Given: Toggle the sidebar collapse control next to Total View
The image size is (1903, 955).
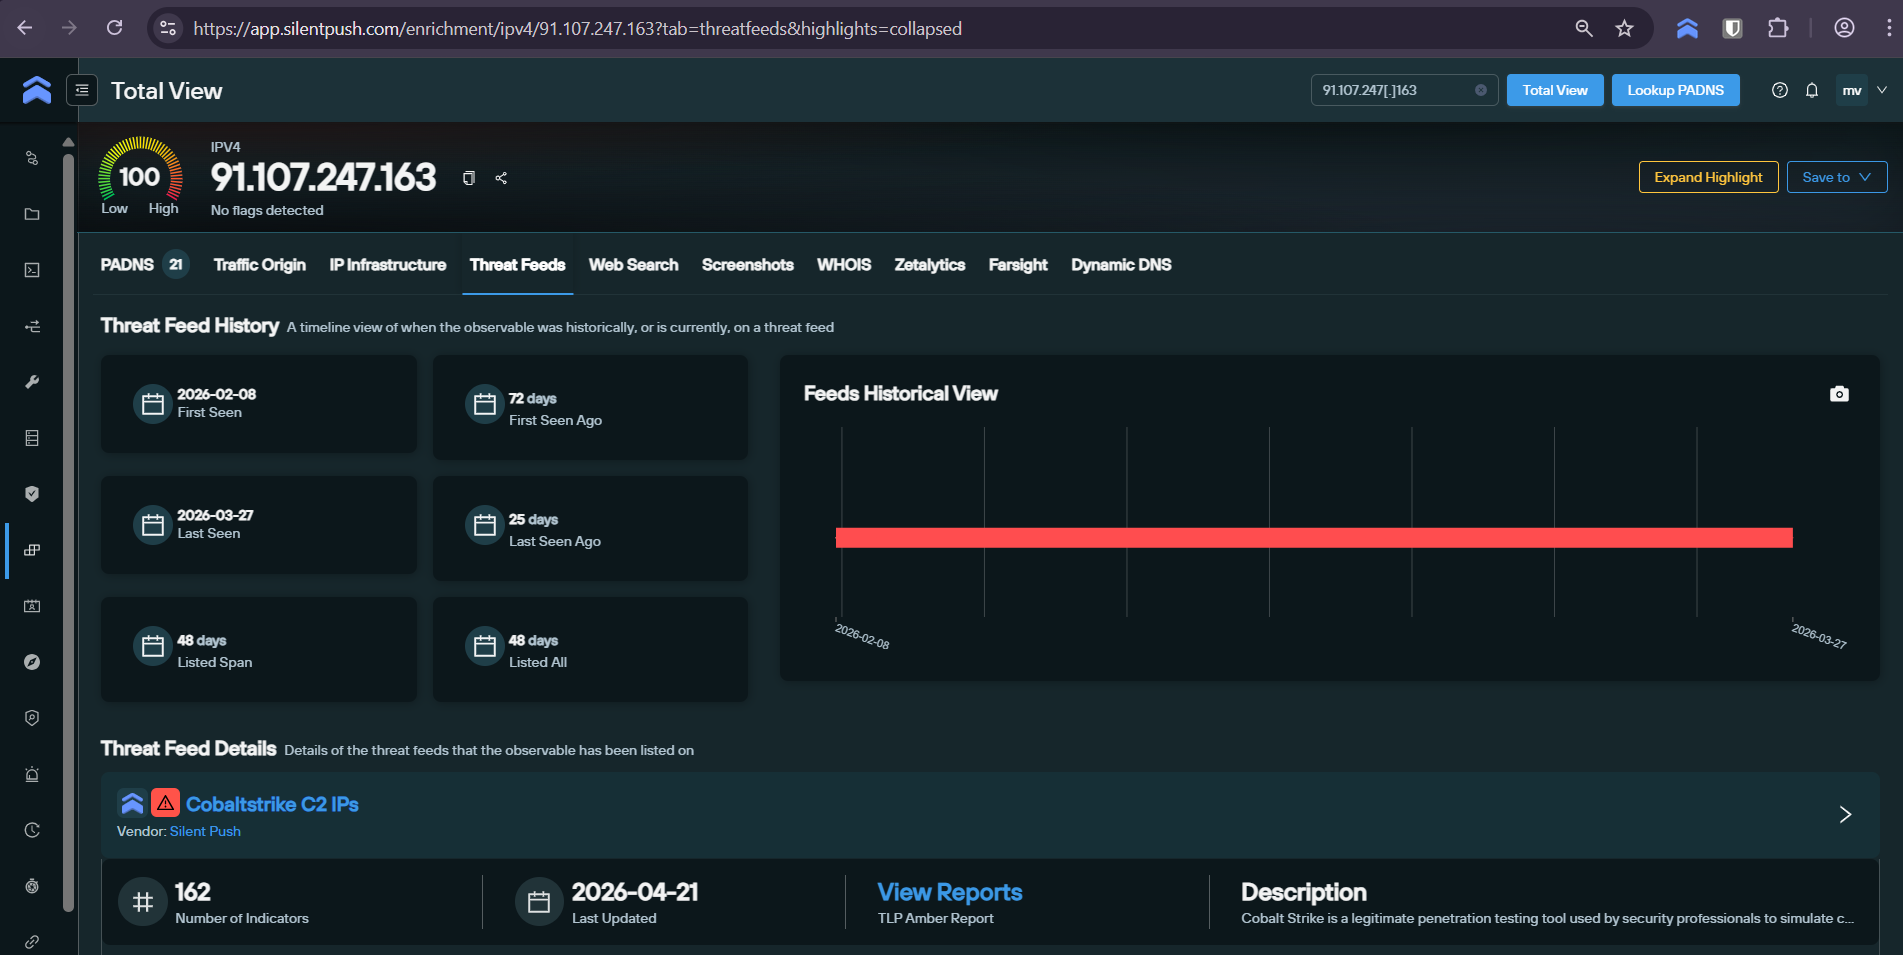Looking at the screenshot, I should 81,90.
